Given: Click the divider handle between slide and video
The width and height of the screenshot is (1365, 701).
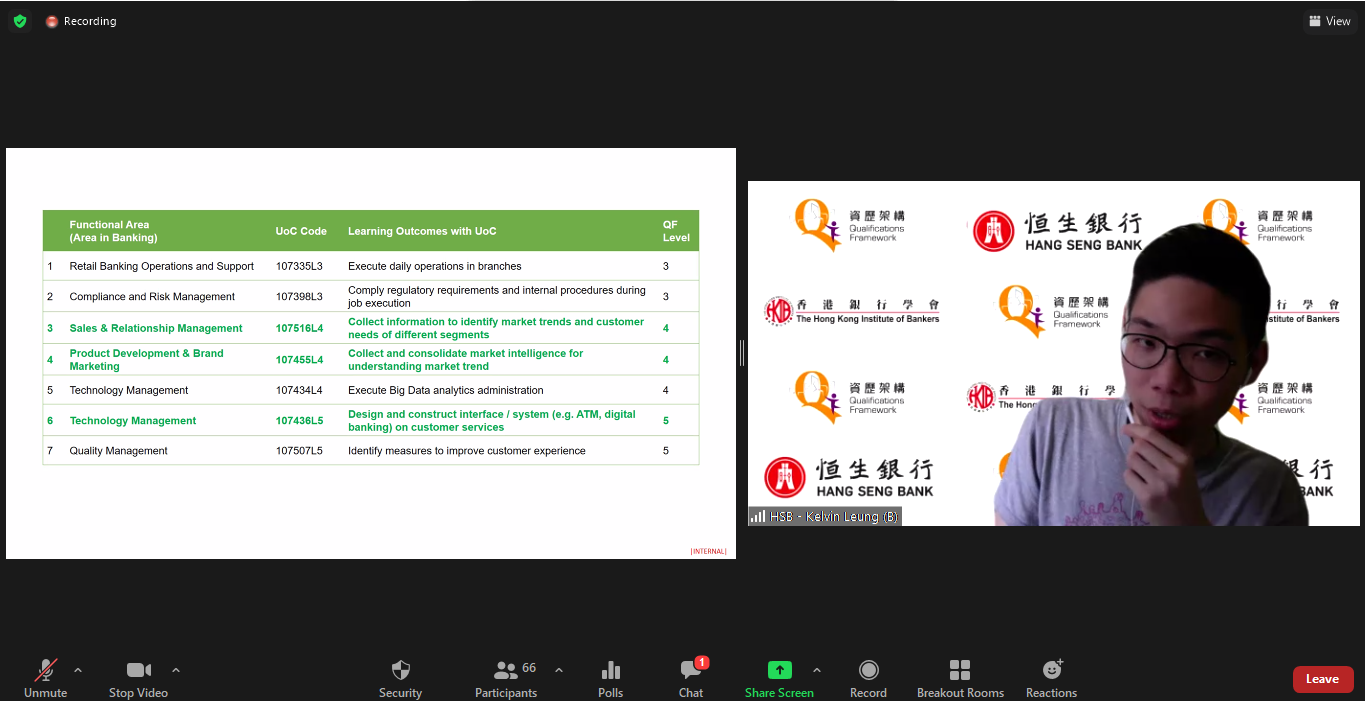Looking at the screenshot, I should pos(742,352).
